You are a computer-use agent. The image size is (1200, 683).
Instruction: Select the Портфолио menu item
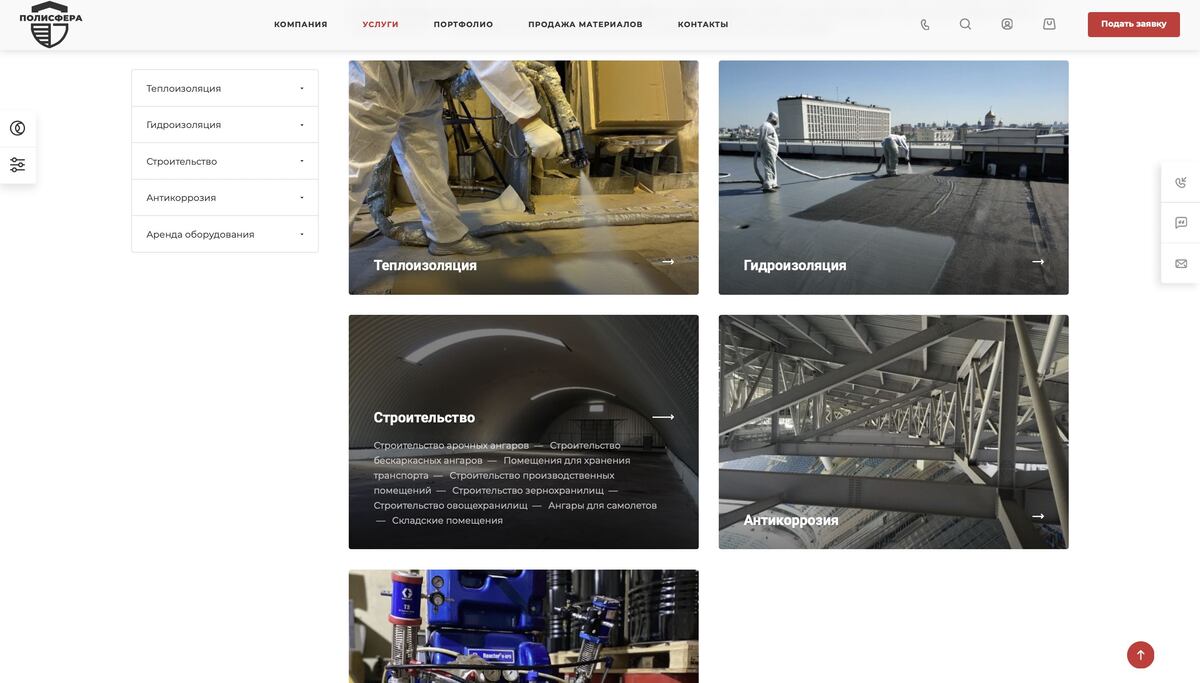coord(463,24)
